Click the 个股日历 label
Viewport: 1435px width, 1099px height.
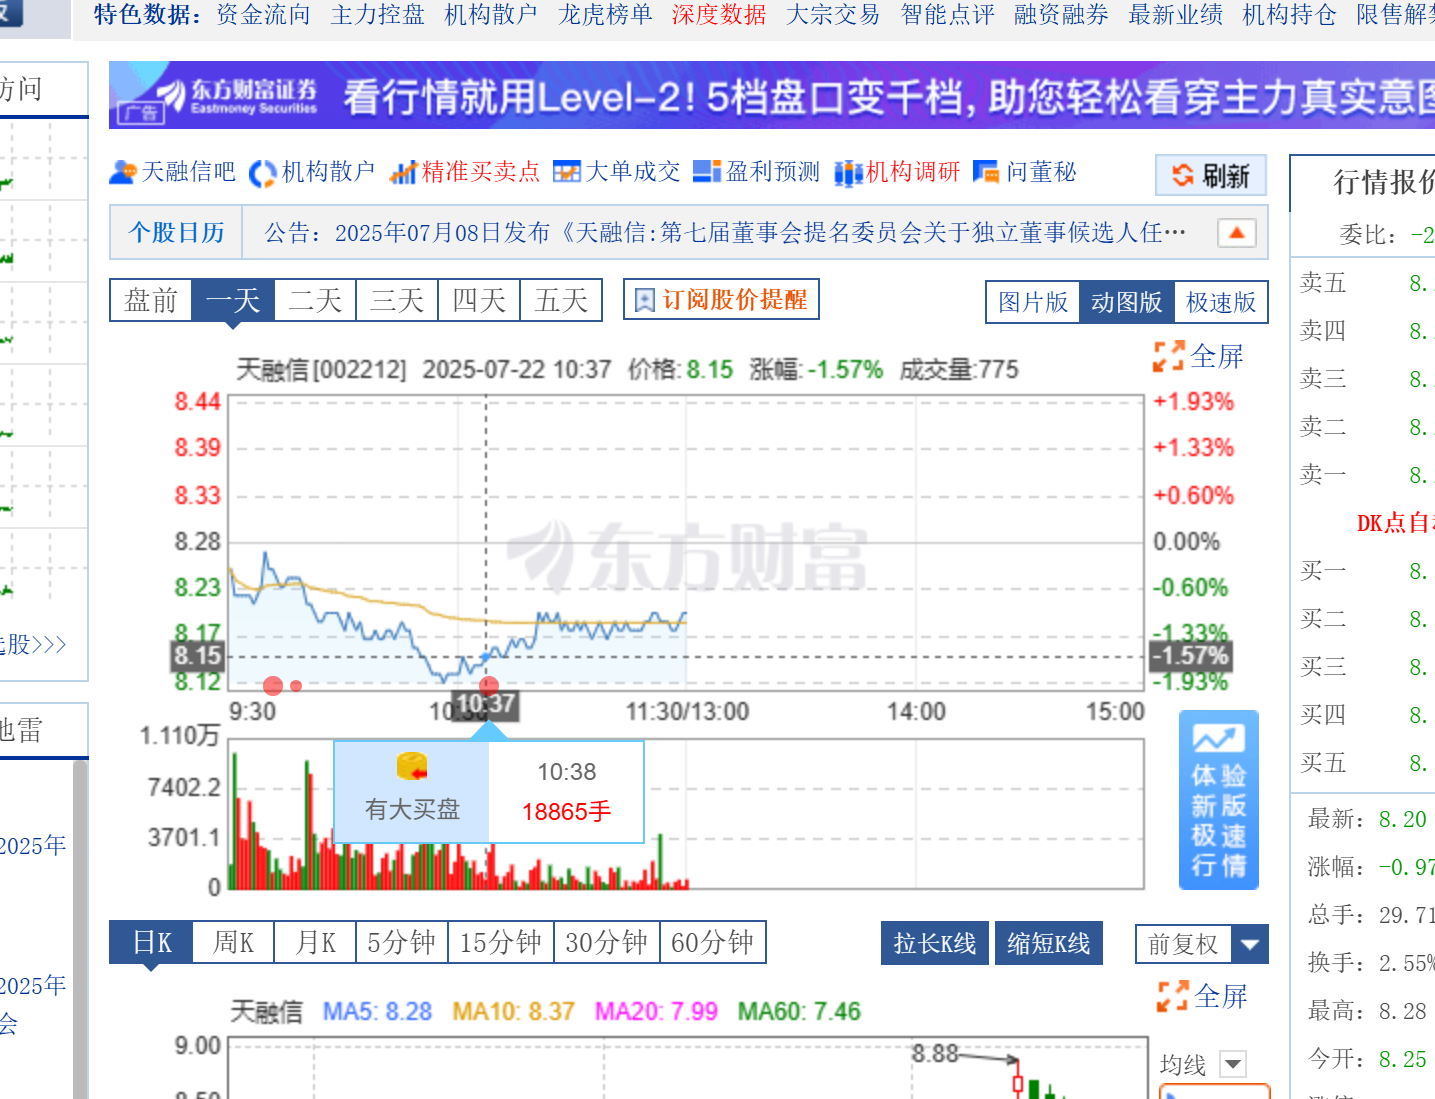[x=177, y=233]
